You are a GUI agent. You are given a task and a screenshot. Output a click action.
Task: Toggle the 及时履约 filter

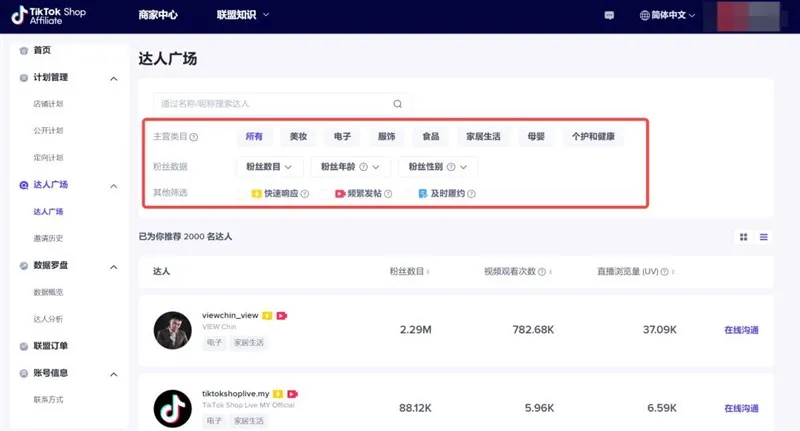coord(446,193)
